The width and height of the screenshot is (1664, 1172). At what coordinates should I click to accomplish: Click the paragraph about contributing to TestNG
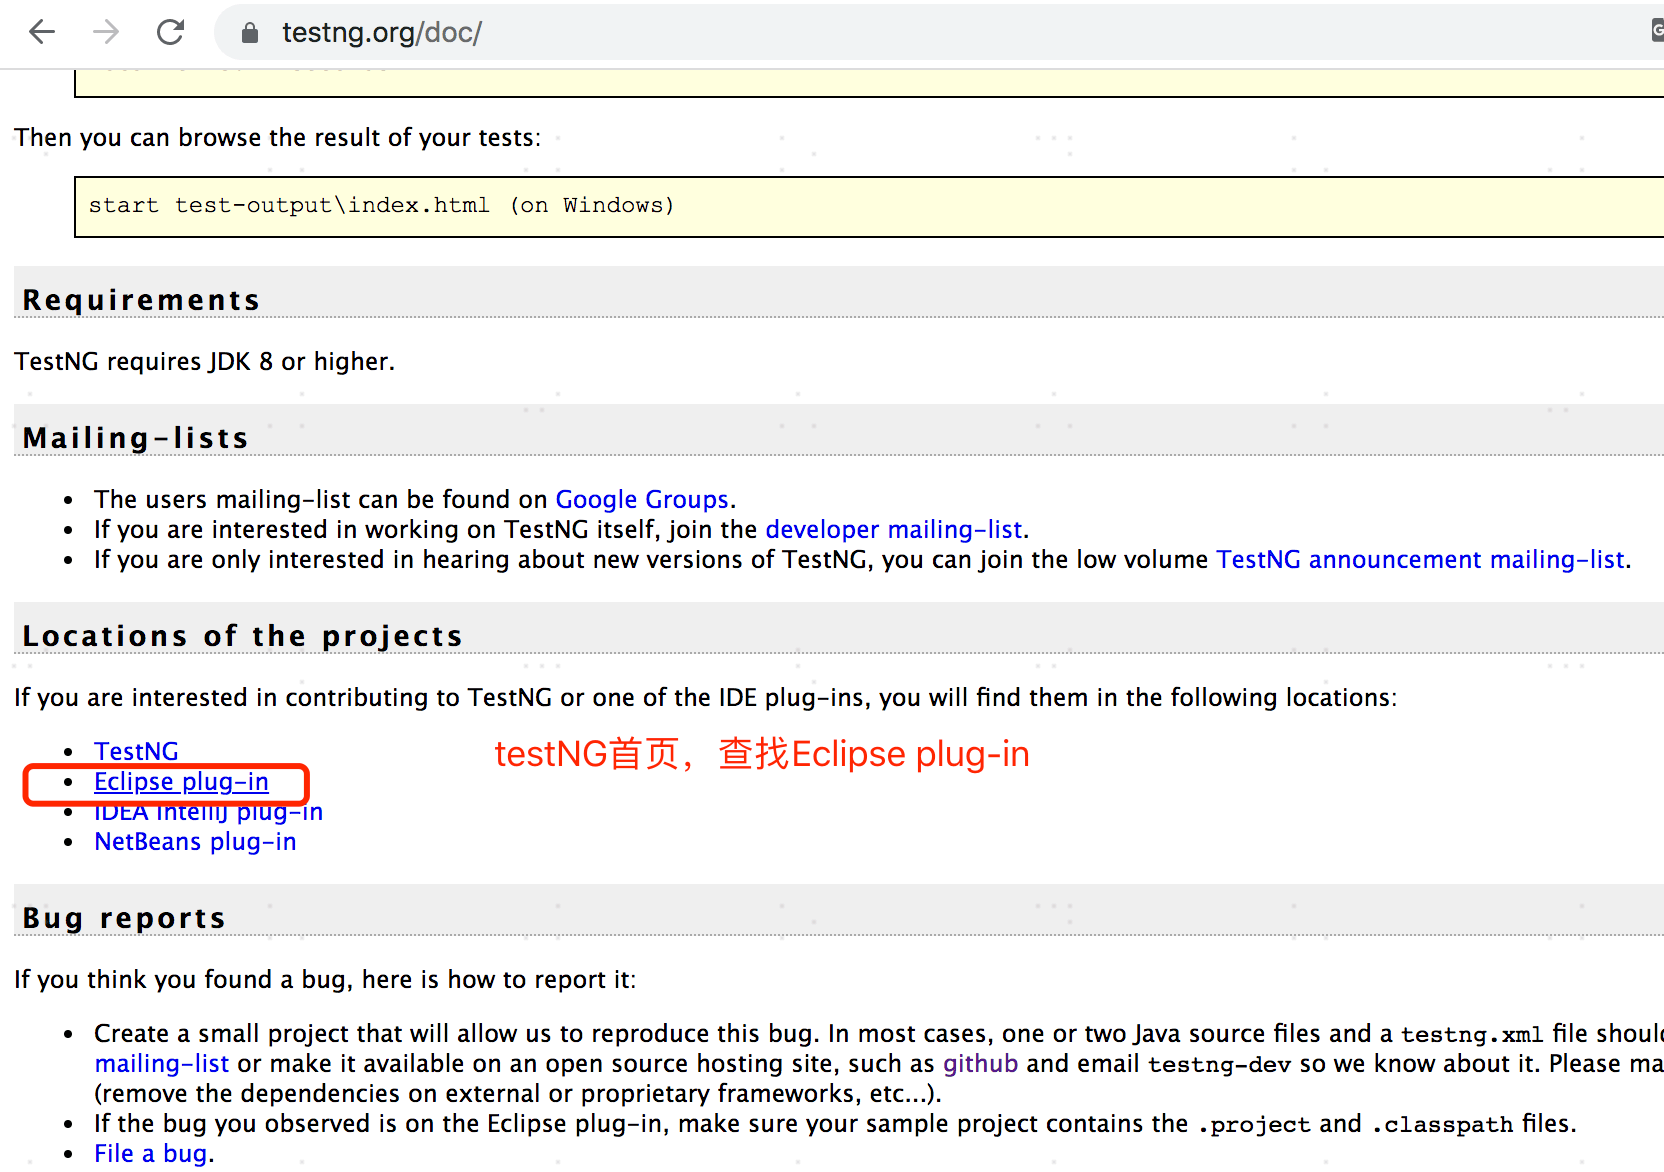[x=706, y=697]
